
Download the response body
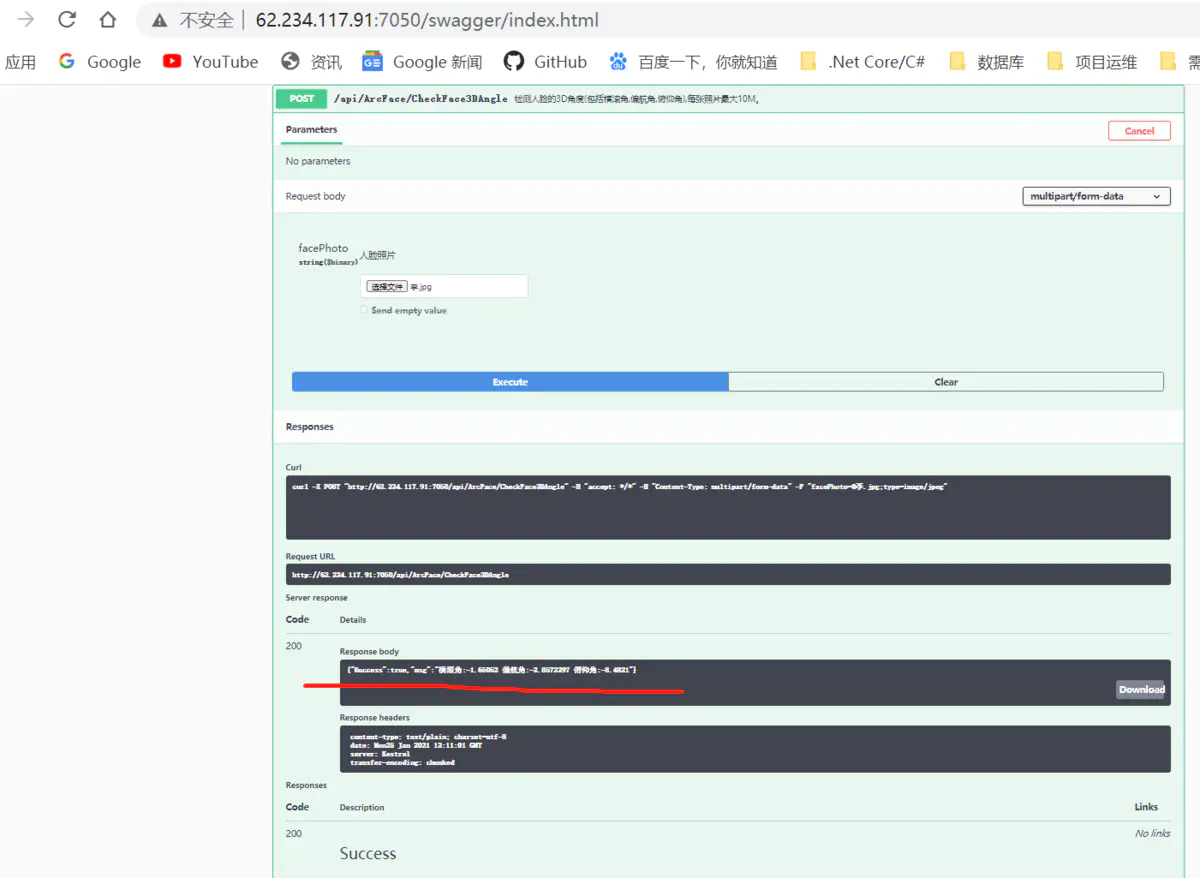point(1140,689)
